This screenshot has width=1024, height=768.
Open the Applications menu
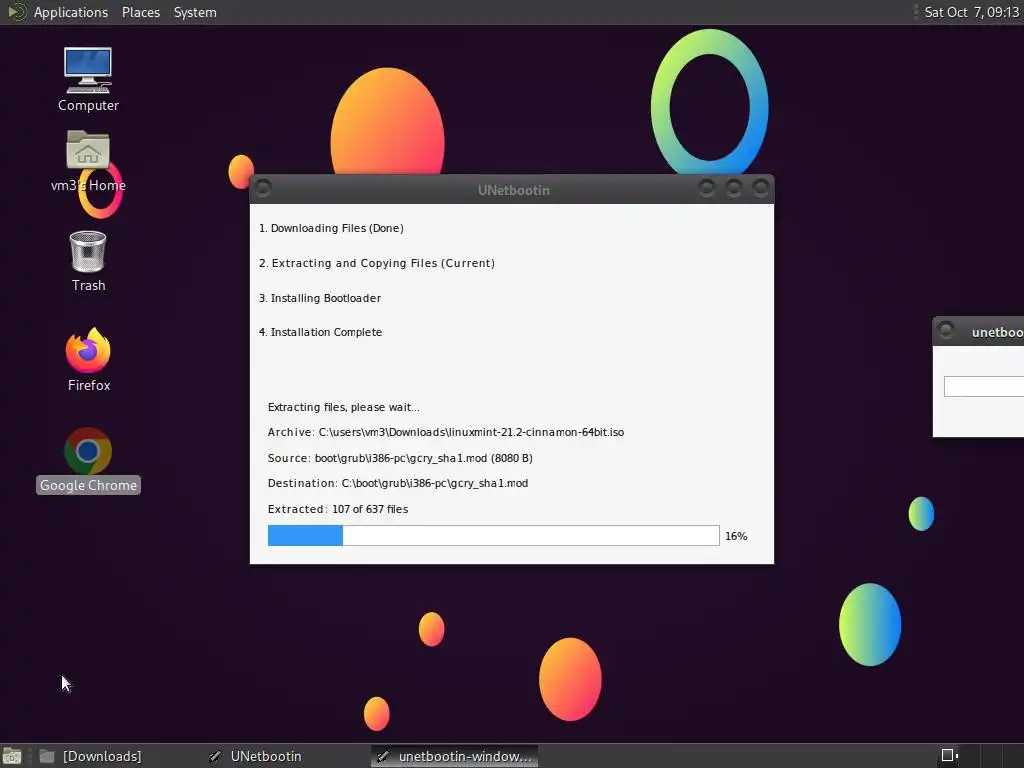tap(71, 12)
